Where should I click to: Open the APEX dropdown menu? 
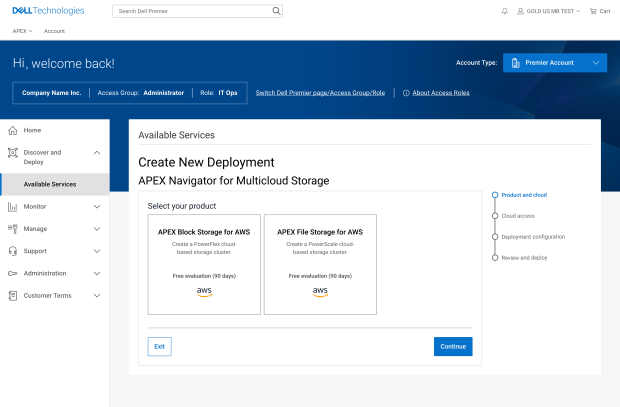[23, 31]
